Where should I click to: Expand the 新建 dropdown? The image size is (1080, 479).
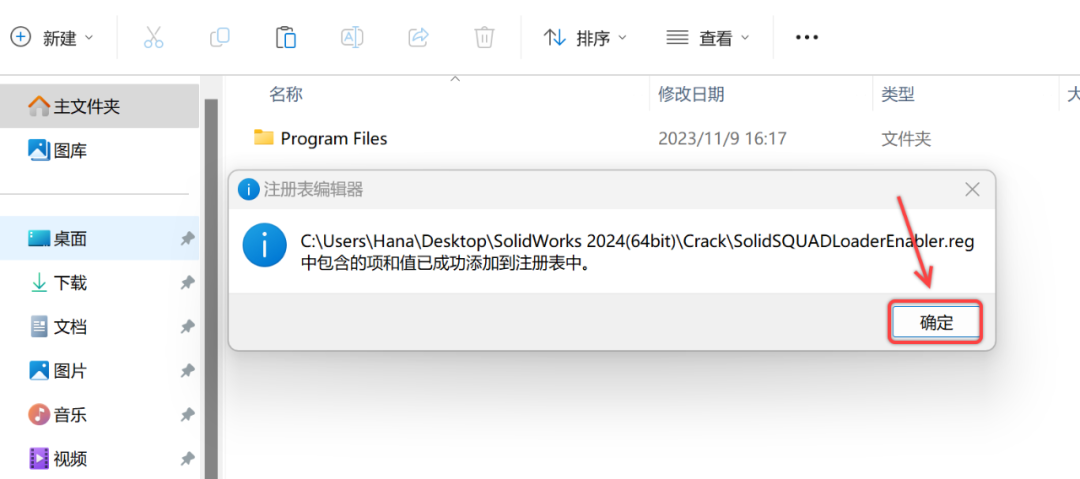coord(52,38)
